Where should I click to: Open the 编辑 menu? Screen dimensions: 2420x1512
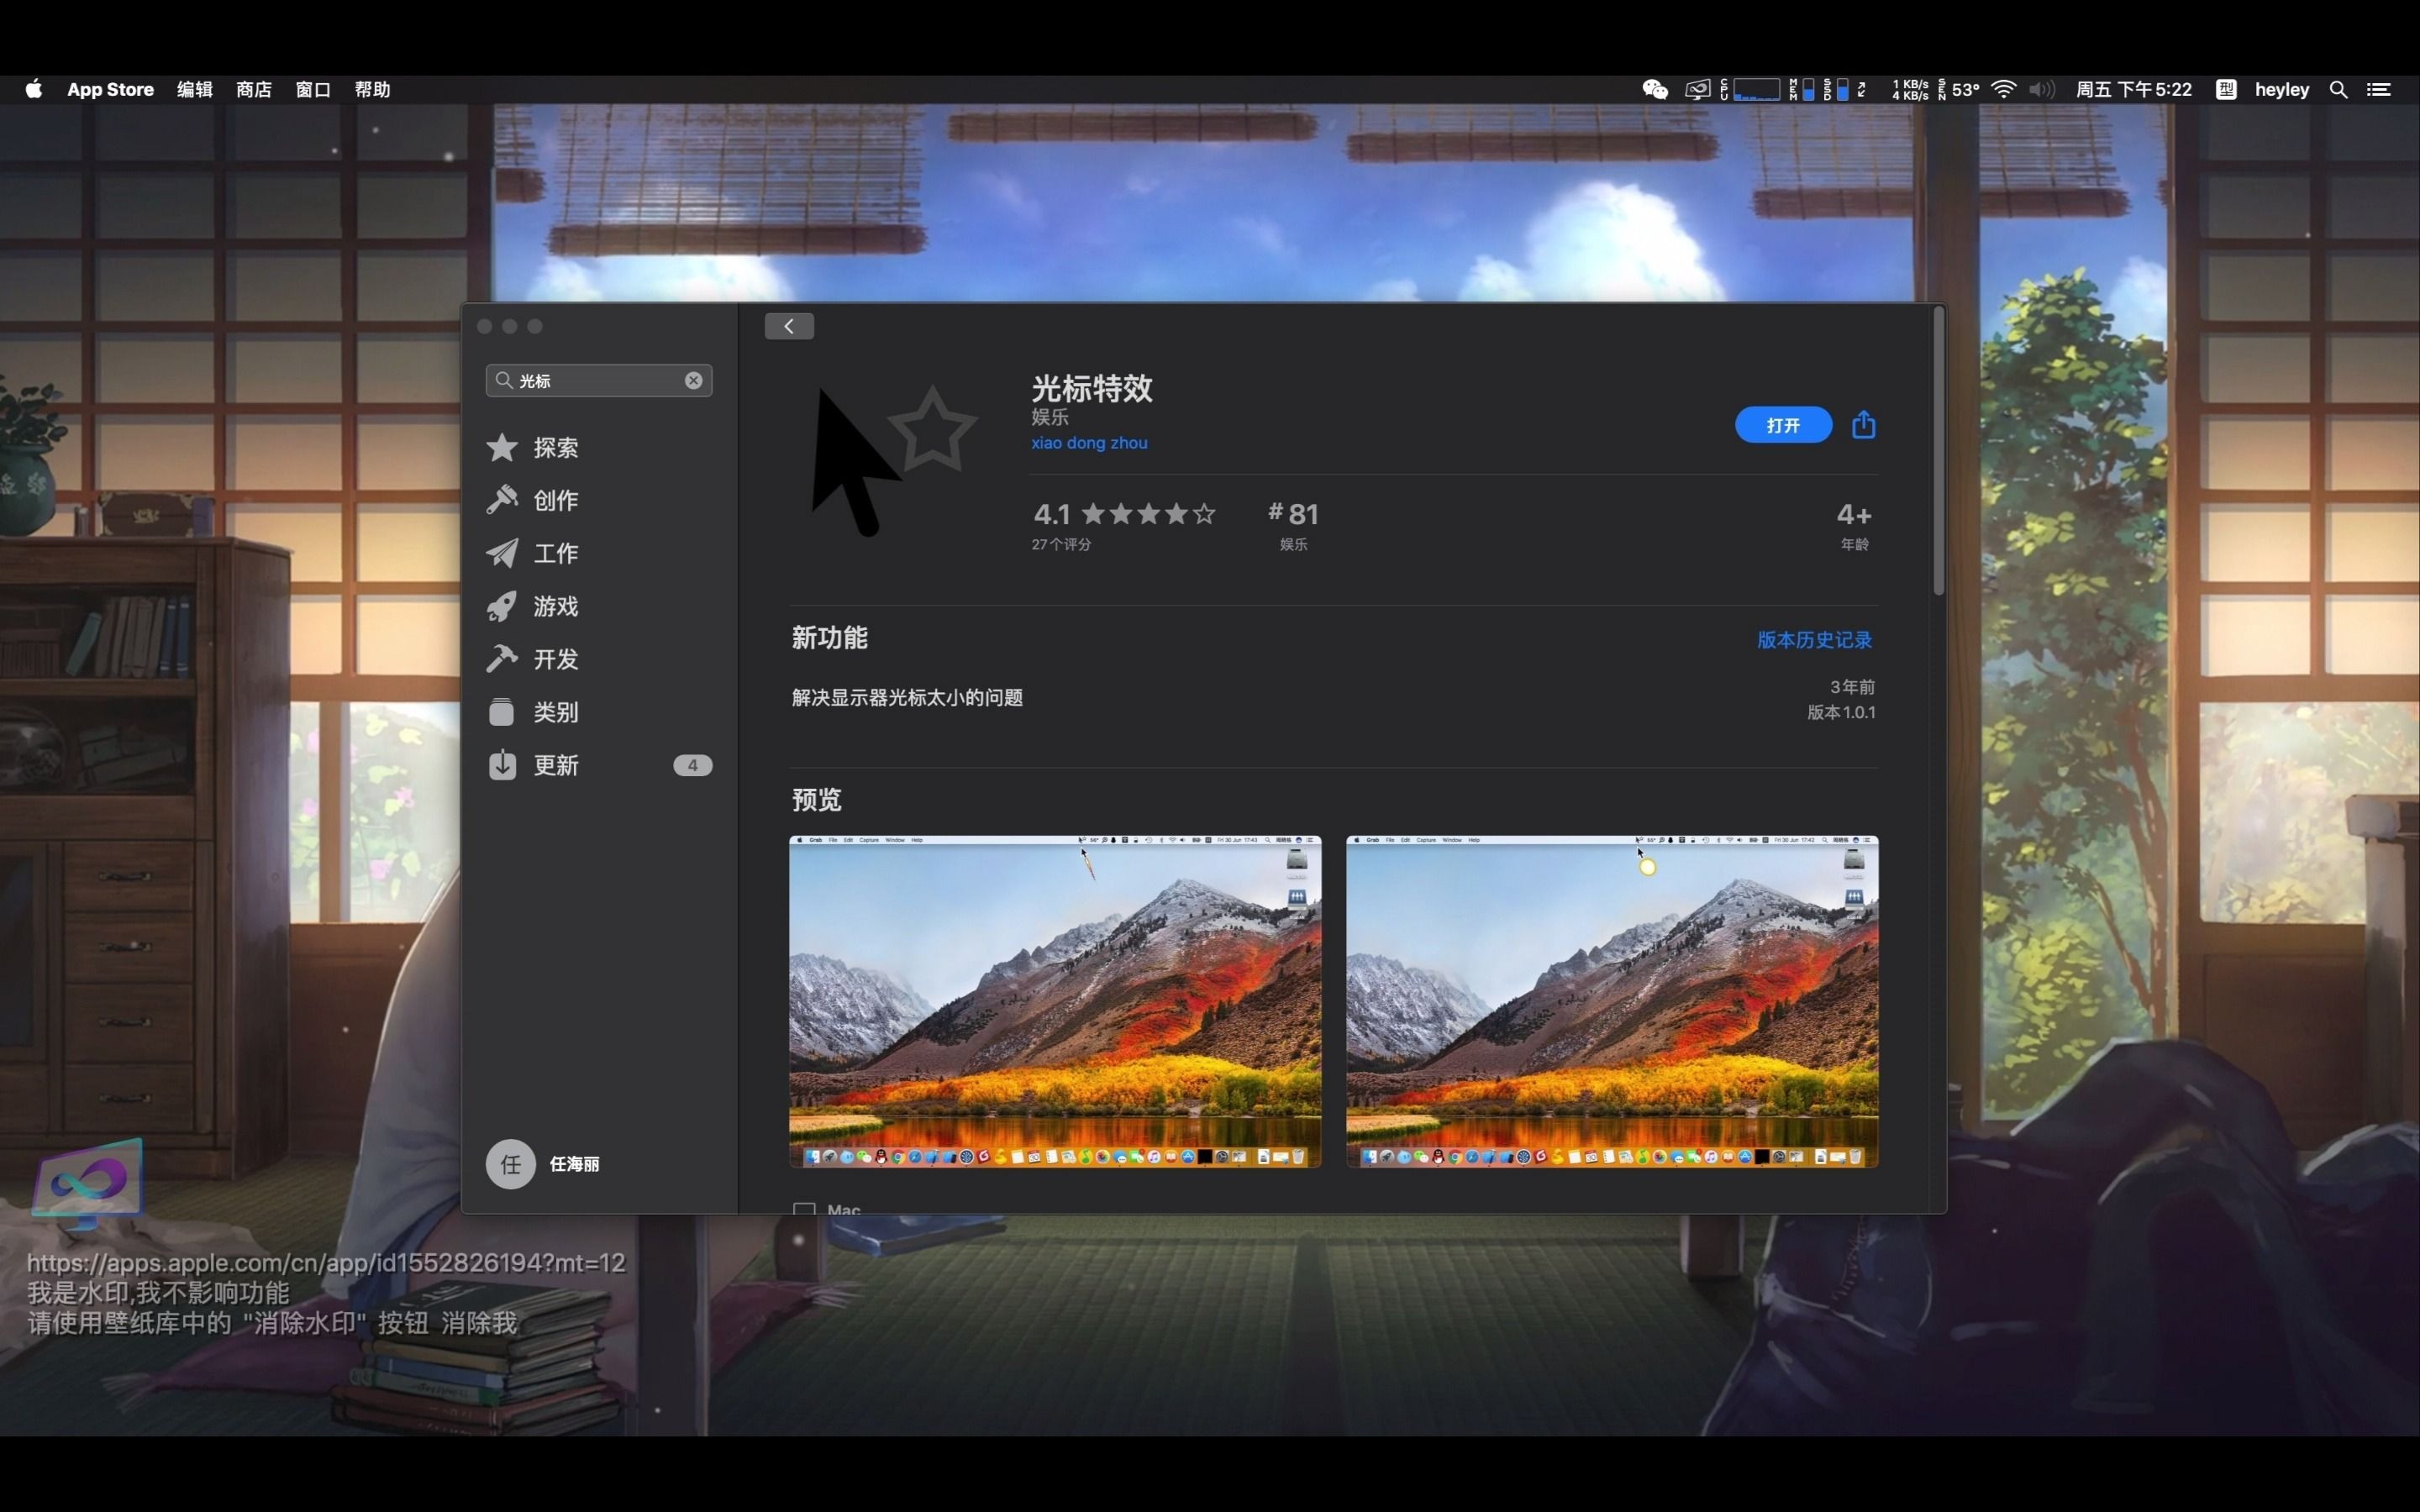pos(194,90)
